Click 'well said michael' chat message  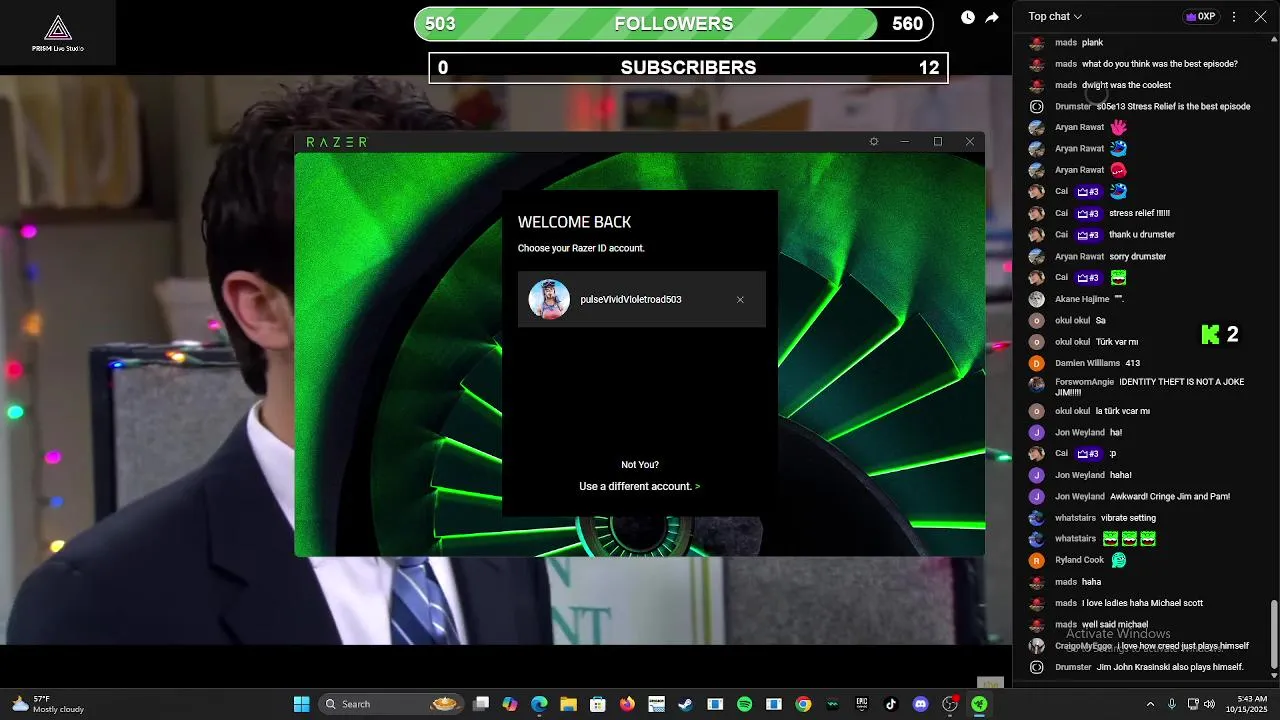tap(1115, 624)
